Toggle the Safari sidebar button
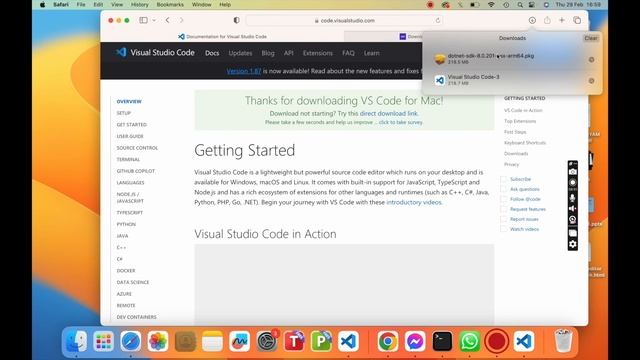 pyautogui.click(x=143, y=20)
